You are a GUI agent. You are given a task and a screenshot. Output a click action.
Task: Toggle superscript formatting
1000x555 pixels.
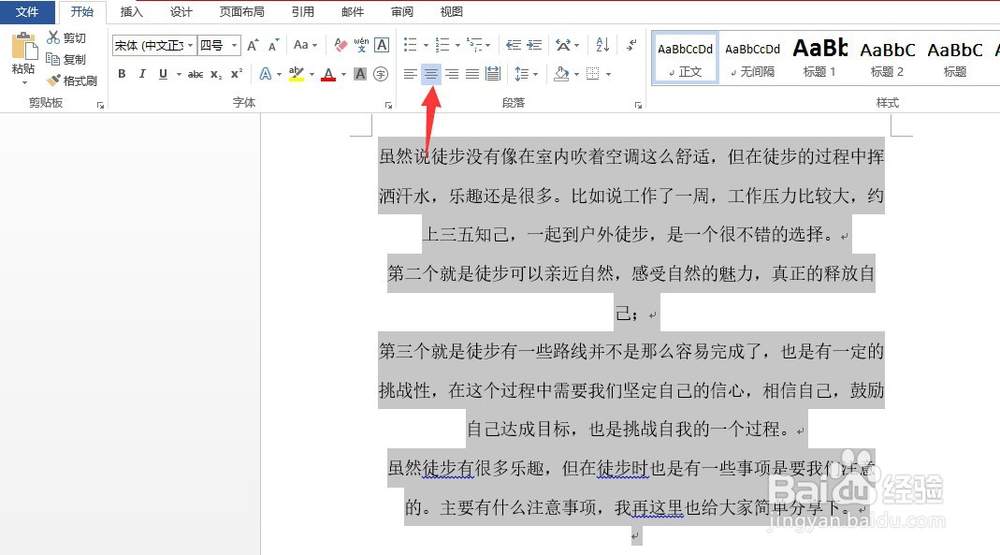tap(237, 74)
